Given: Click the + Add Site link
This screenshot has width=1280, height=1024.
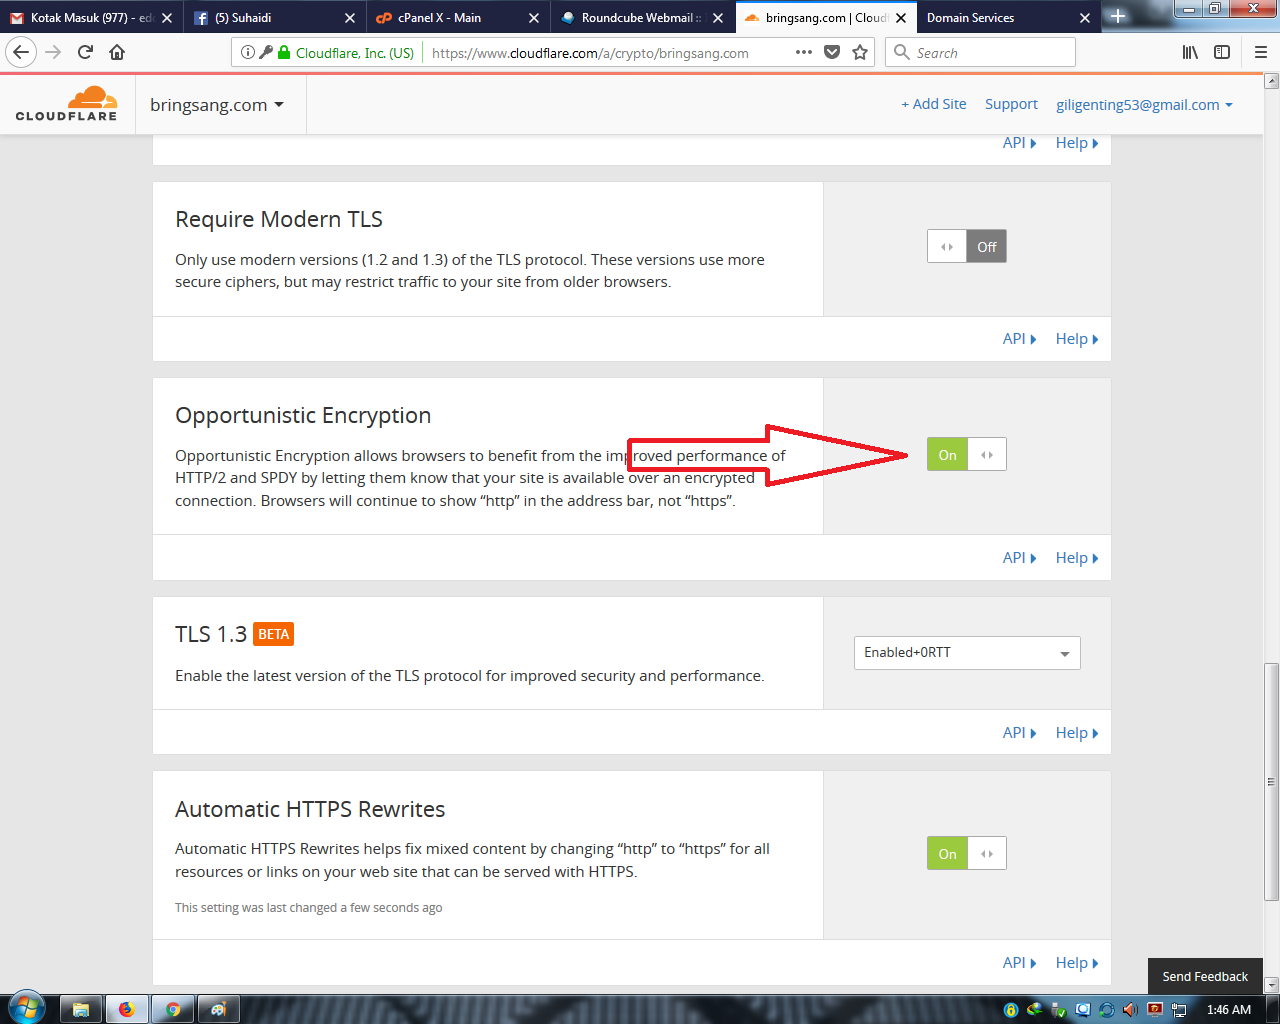Looking at the screenshot, I should 934,104.
